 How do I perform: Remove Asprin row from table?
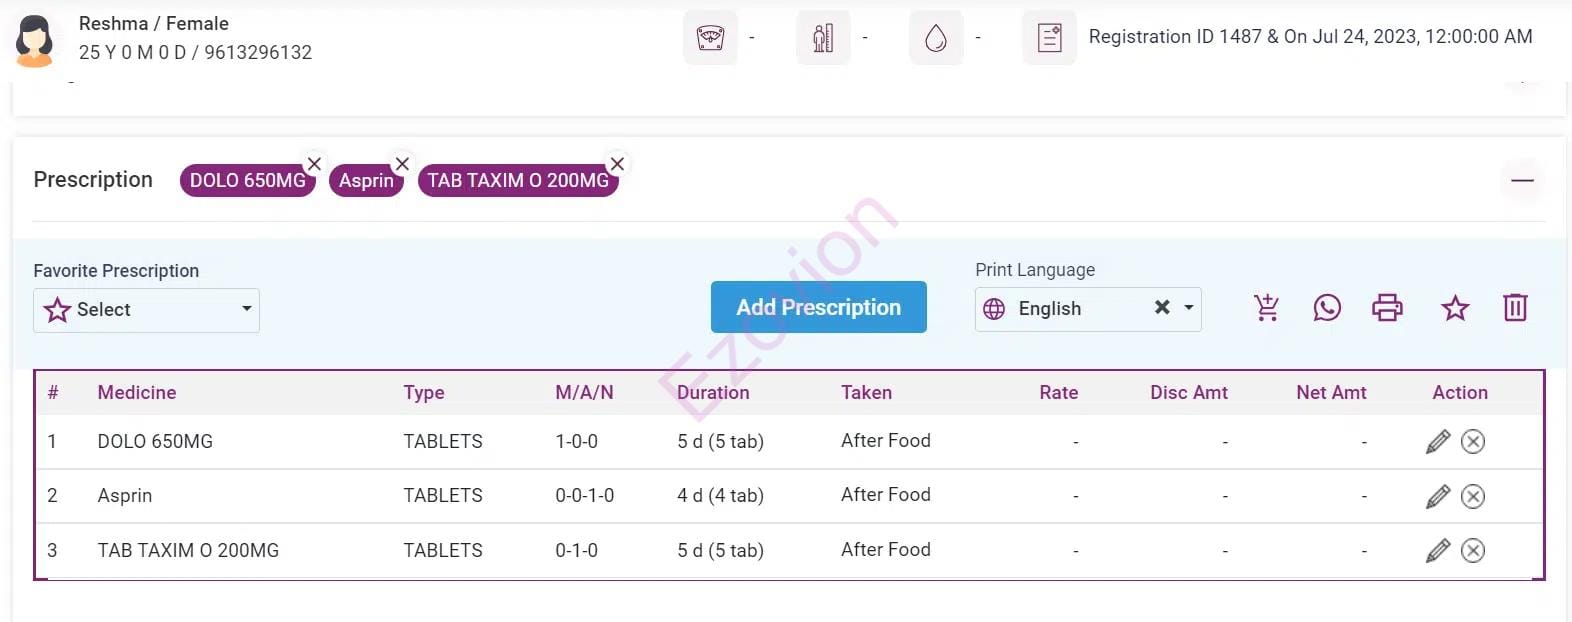[1473, 496]
